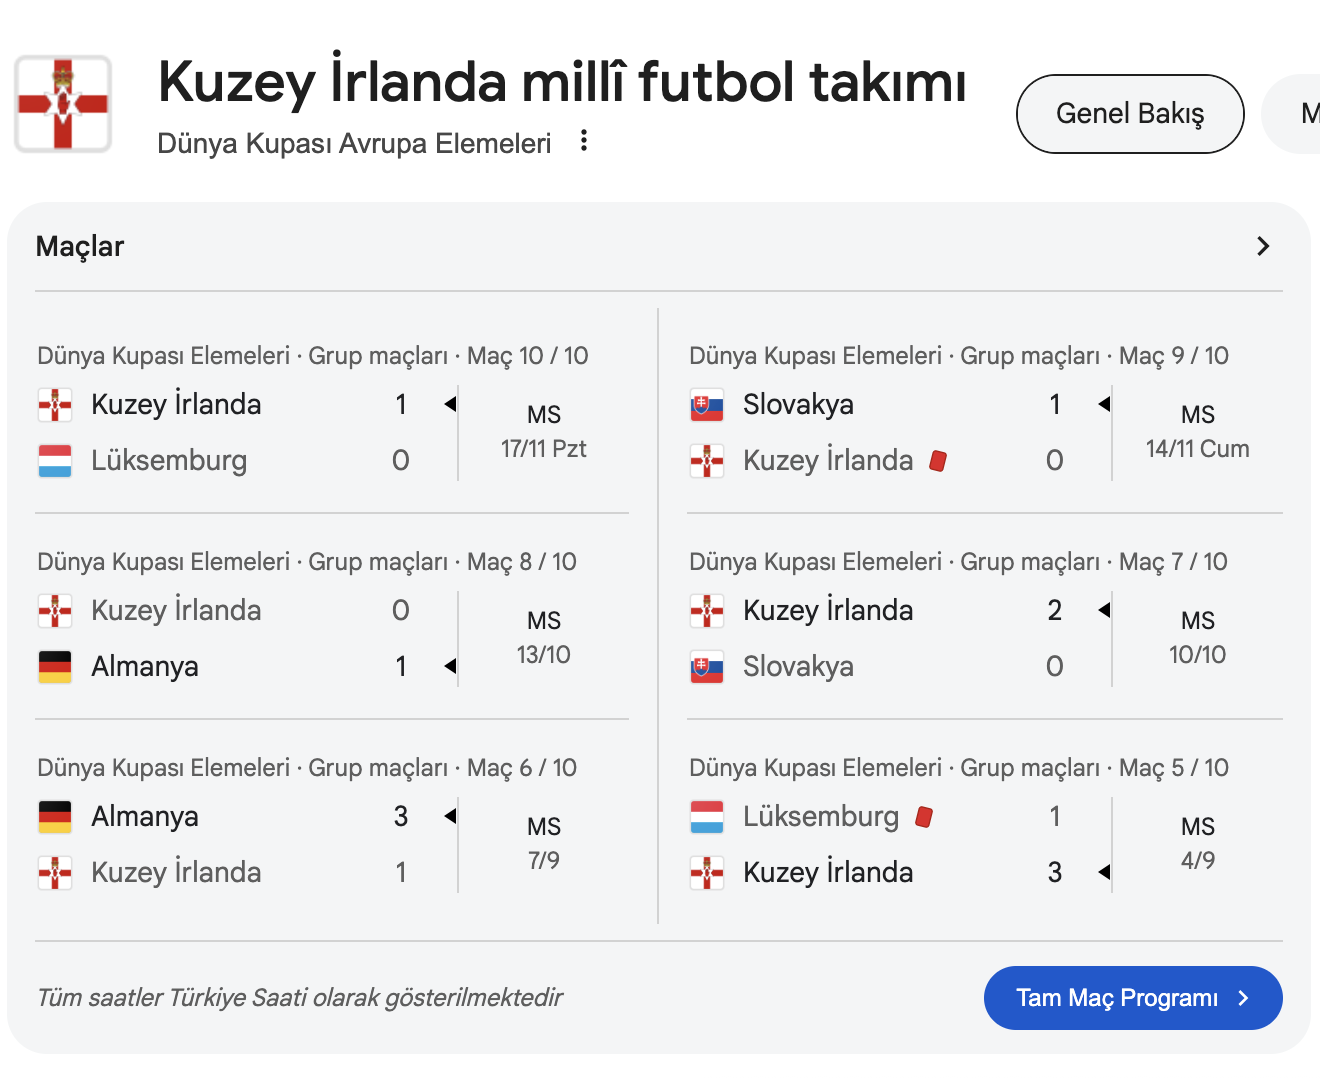
Task: Open the Tam Maç Programı button
Action: [x=1132, y=998]
